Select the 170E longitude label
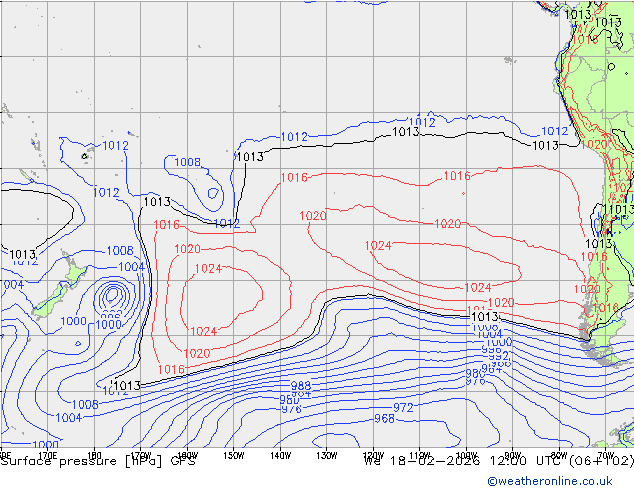Image resolution: width=634 pixels, height=490 pixels. 48,455
